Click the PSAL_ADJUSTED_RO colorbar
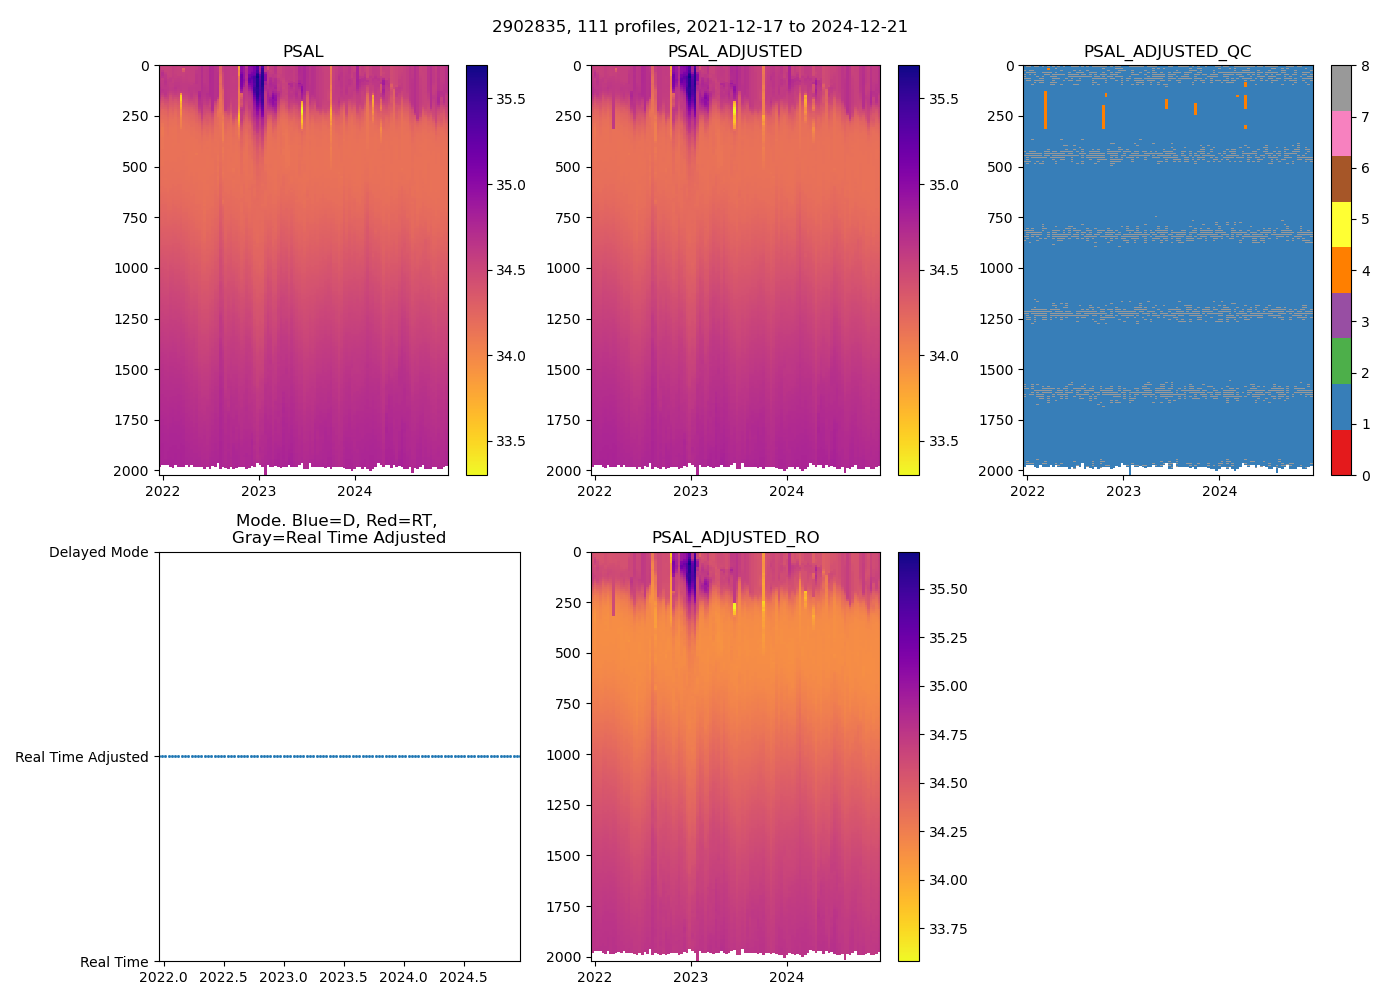Viewport: 1400px width, 1000px height. (x=908, y=756)
